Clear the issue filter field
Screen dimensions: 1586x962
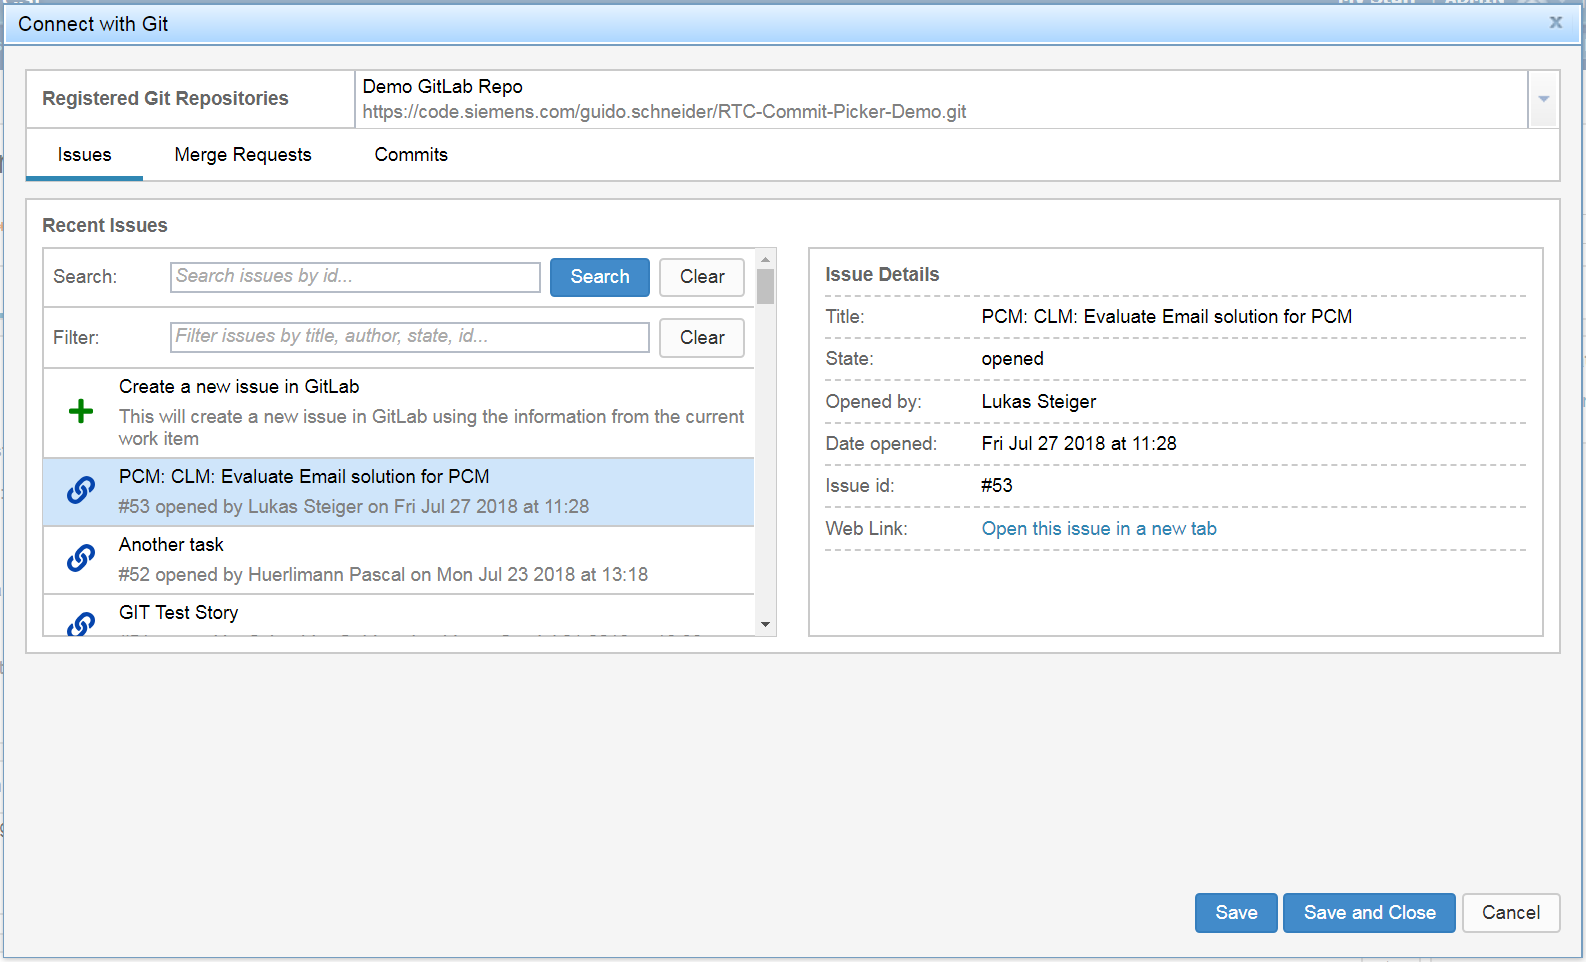[702, 338]
